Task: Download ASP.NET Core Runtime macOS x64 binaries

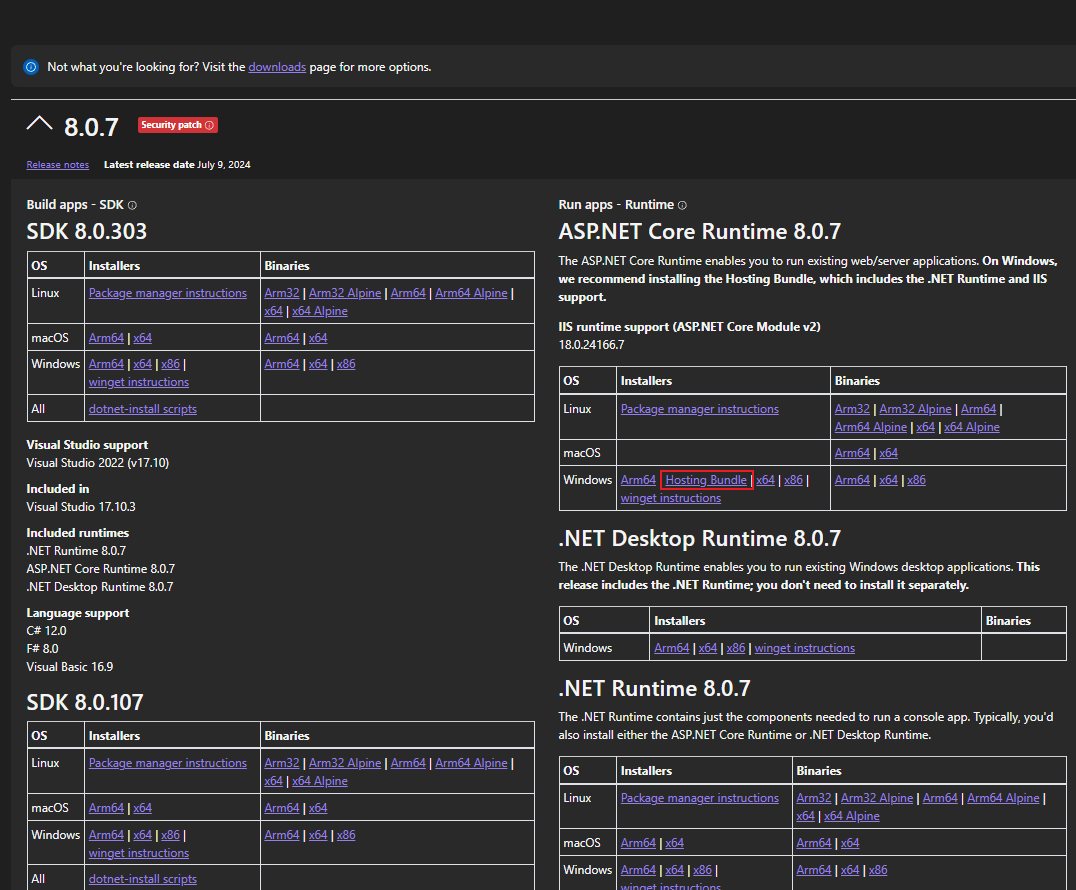Action: click(889, 453)
